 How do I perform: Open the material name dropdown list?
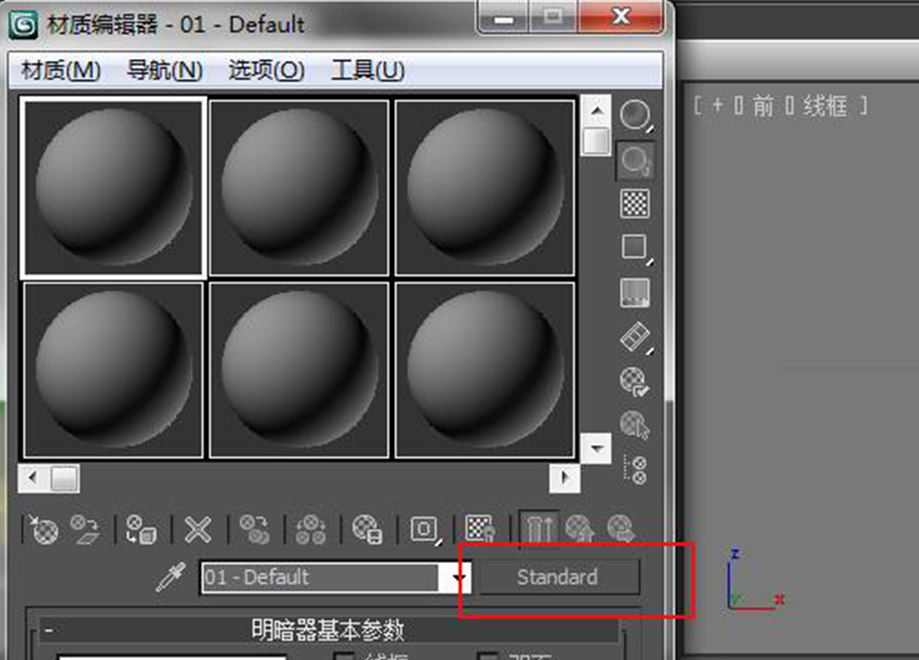458,577
